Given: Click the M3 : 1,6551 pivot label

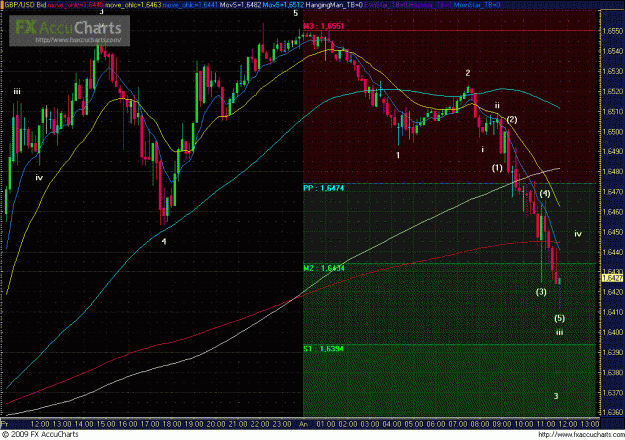Looking at the screenshot, I should tap(324, 26).
